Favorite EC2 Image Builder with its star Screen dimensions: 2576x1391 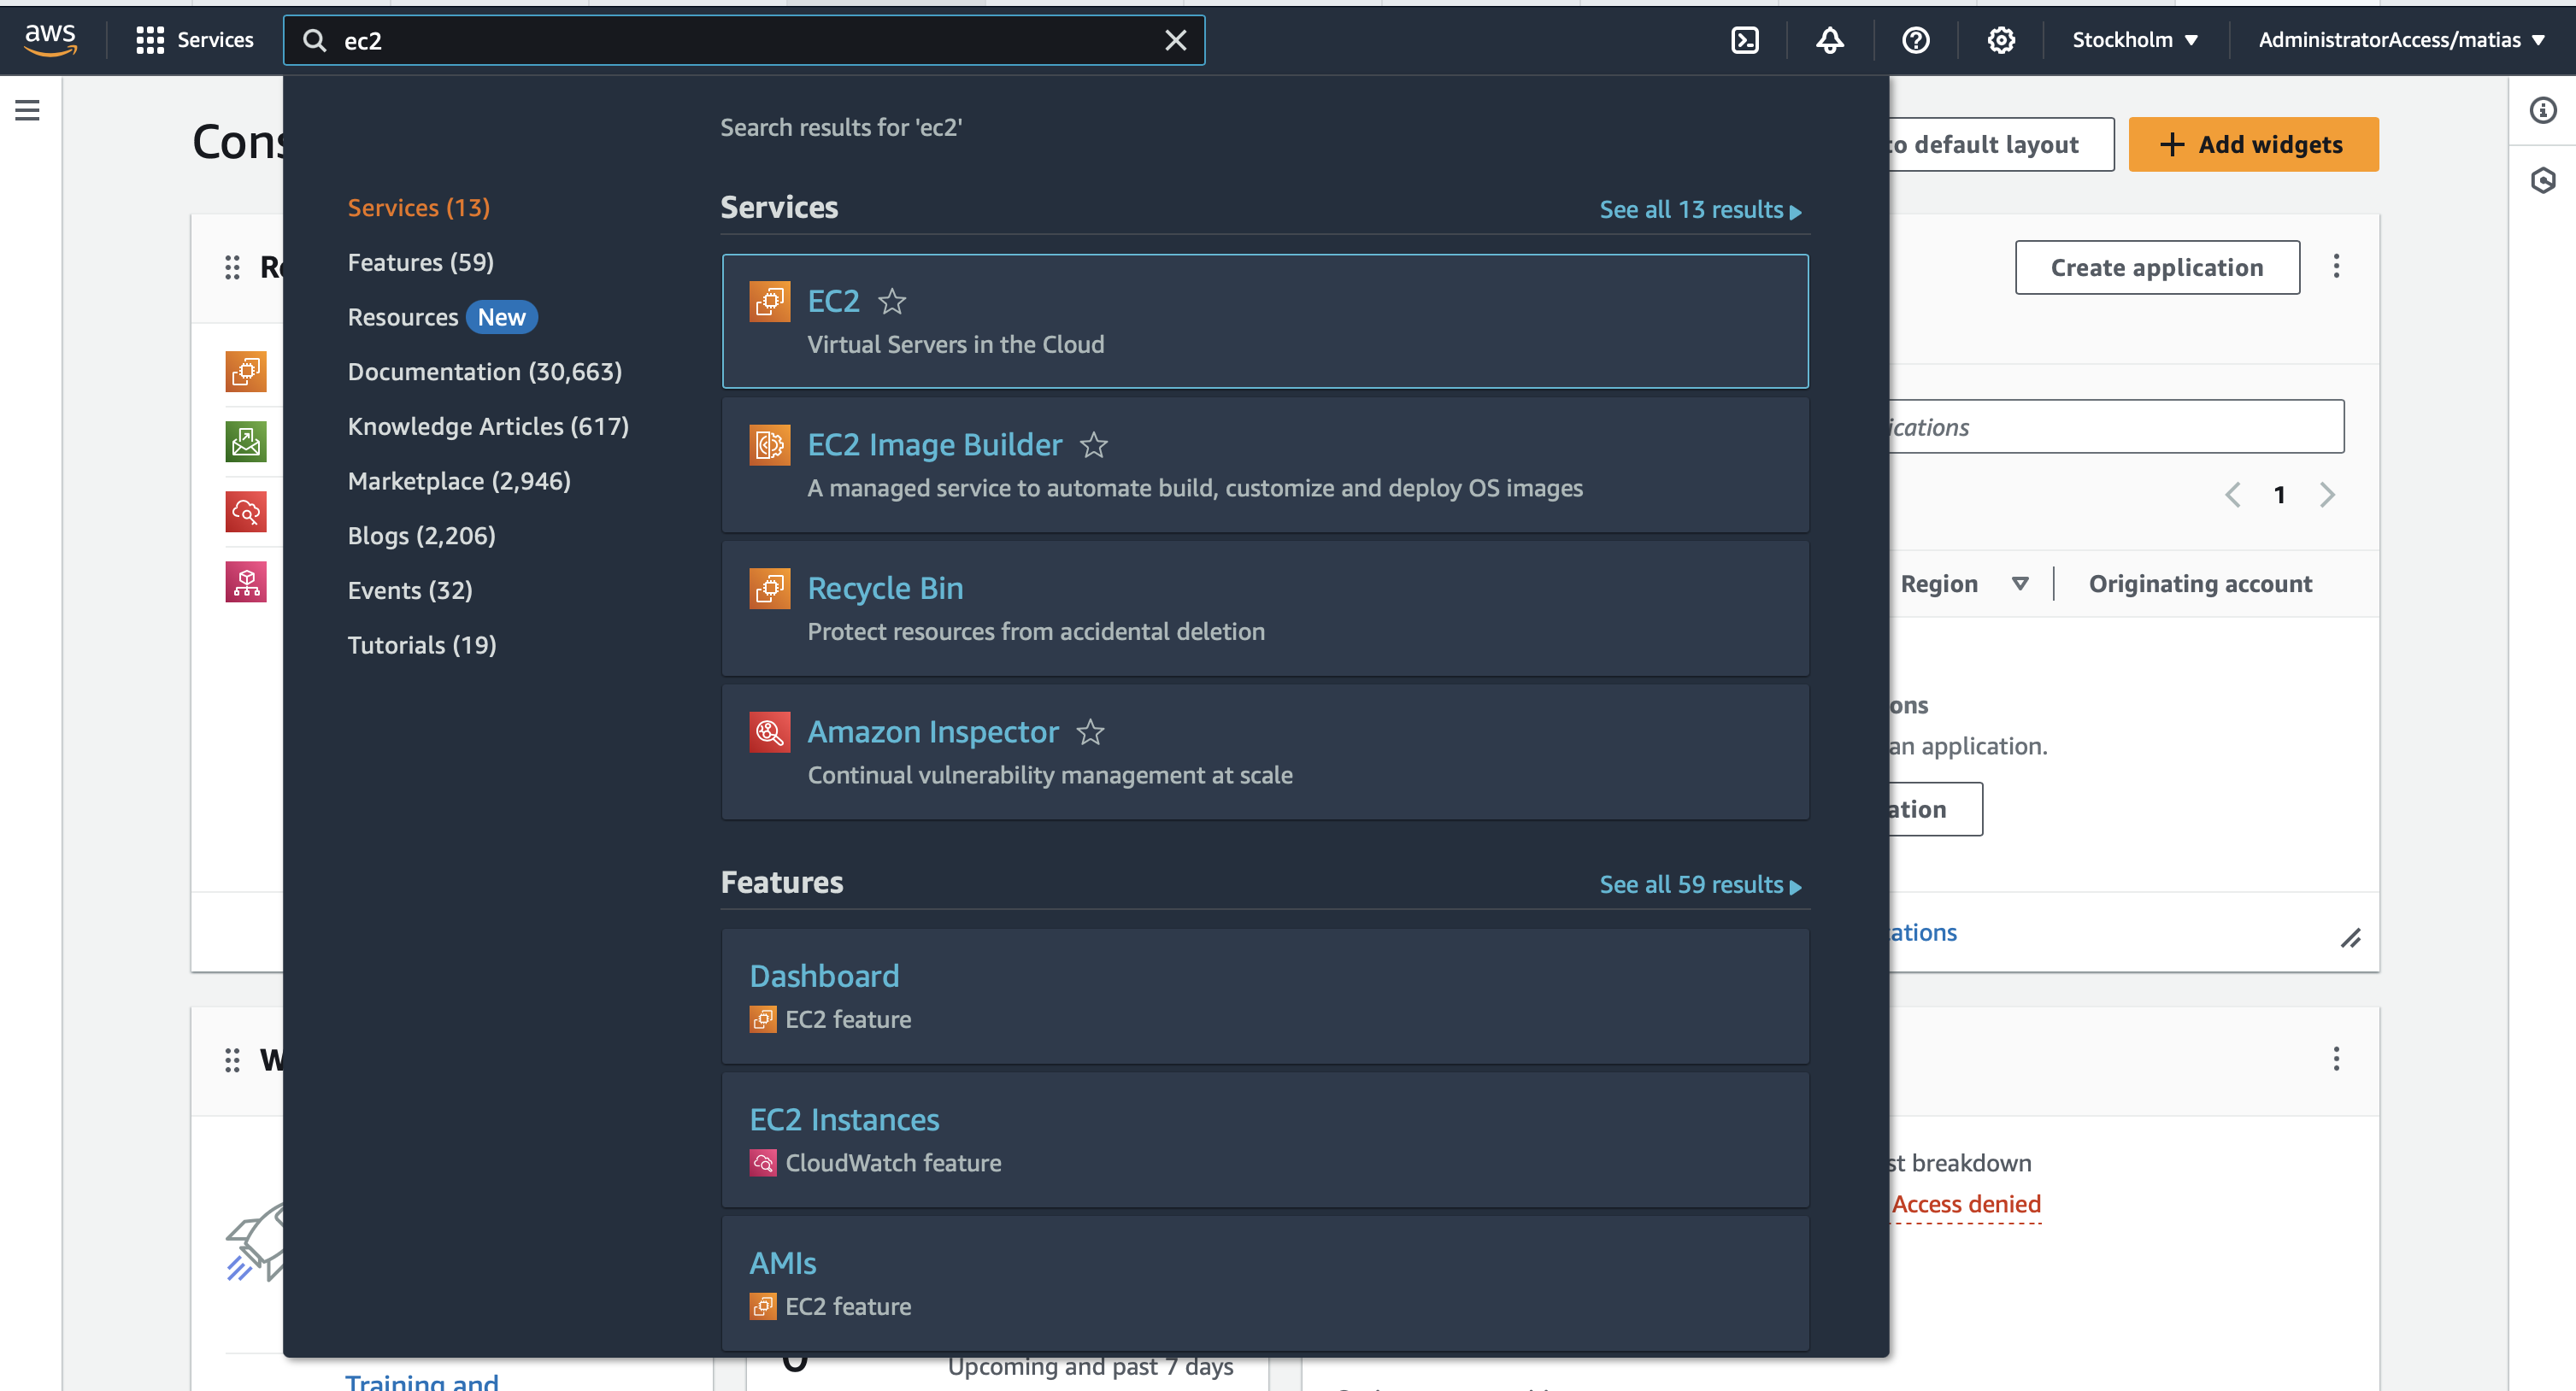point(1093,445)
